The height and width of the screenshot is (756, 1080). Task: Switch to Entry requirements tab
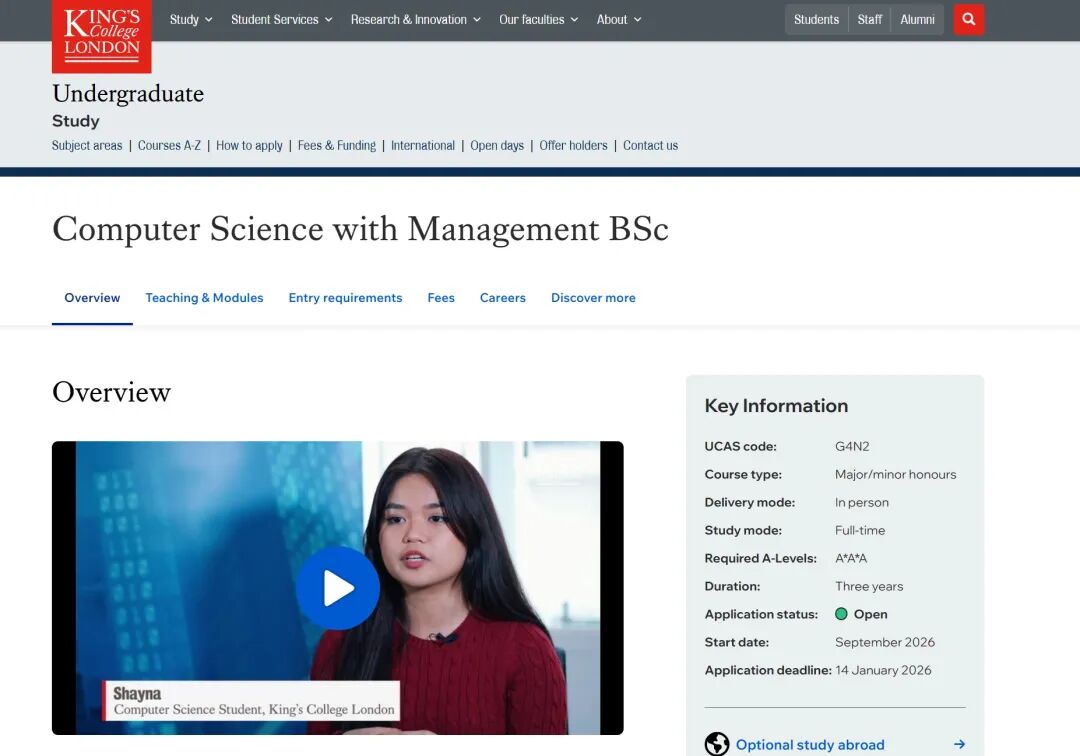point(345,298)
